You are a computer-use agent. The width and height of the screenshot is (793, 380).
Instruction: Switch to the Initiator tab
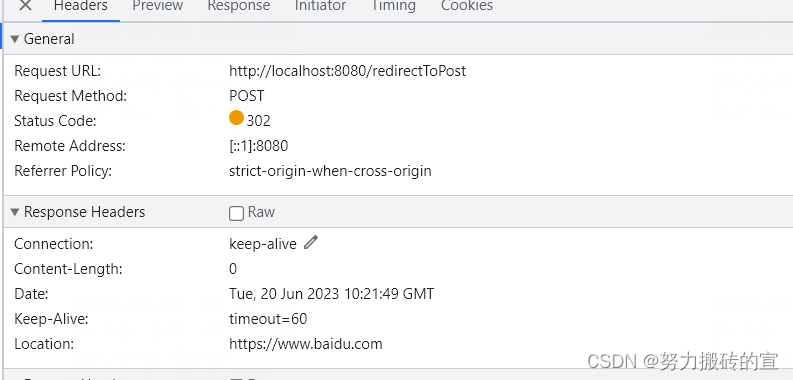pos(320,6)
